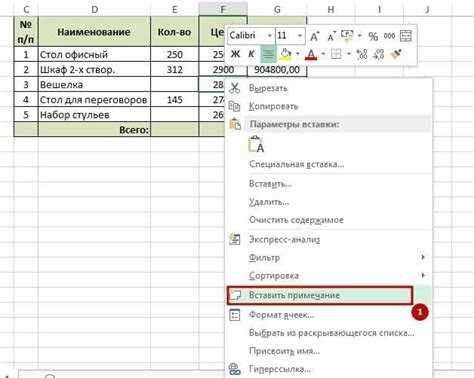The image size is (474, 378).
Task: Choose Вырезать from context menu
Action: [329, 88]
